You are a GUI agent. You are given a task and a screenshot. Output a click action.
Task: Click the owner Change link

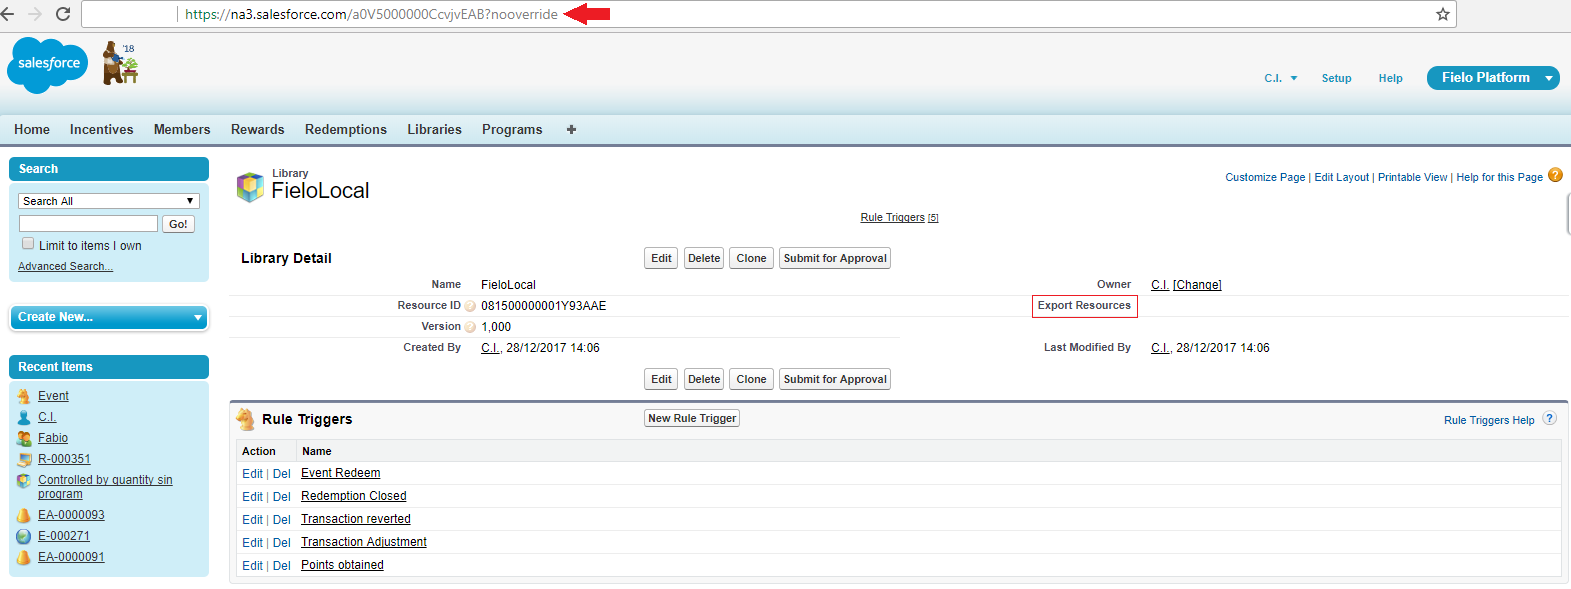click(1197, 285)
